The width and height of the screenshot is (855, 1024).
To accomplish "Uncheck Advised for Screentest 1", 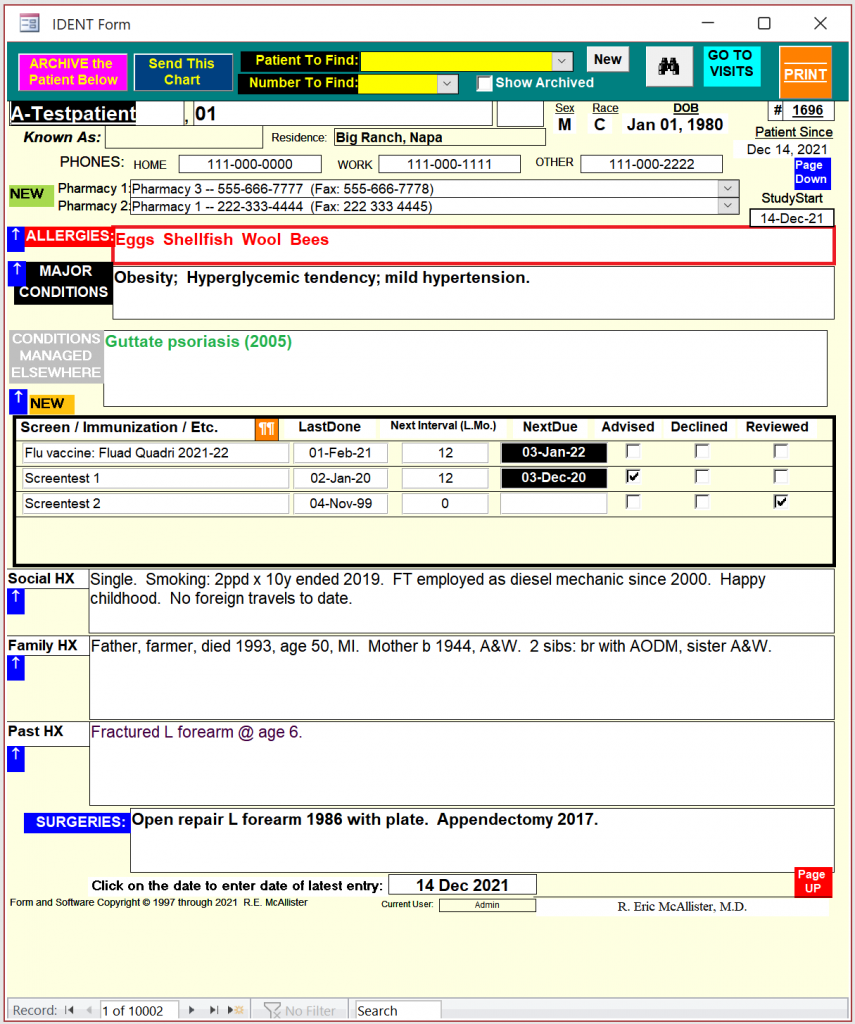I will click(x=633, y=477).
